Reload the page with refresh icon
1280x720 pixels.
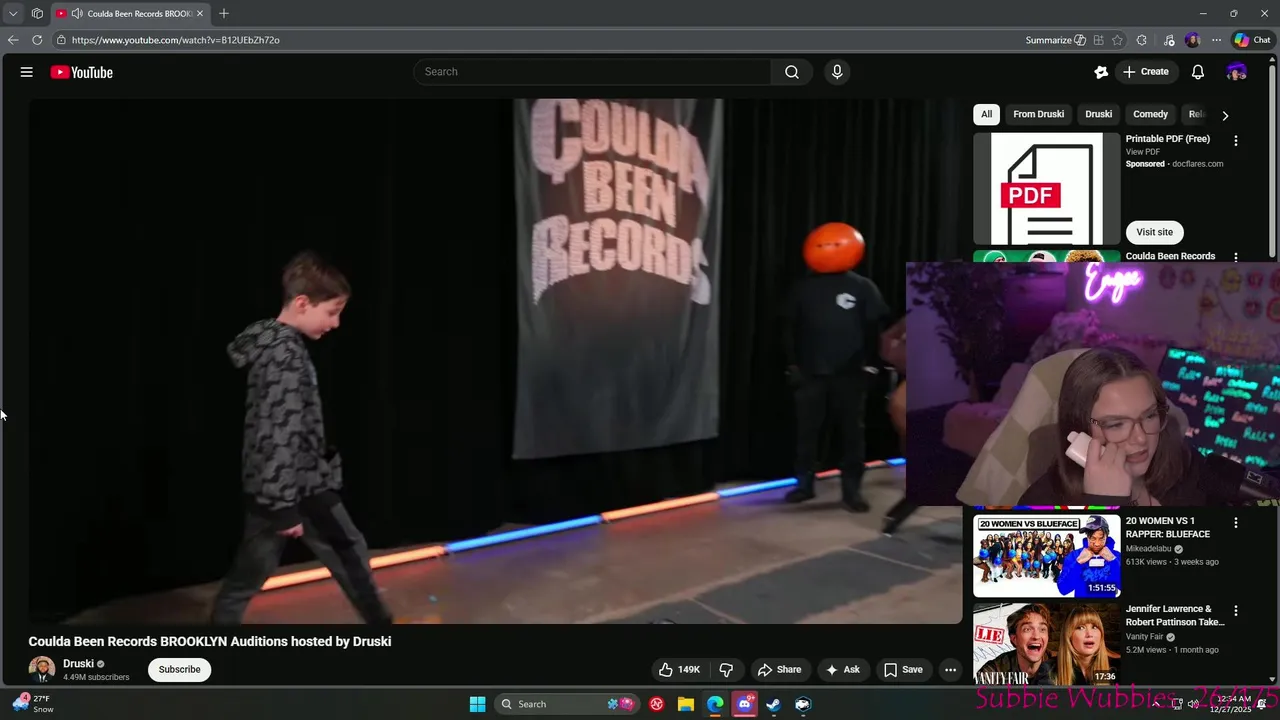point(37,40)
